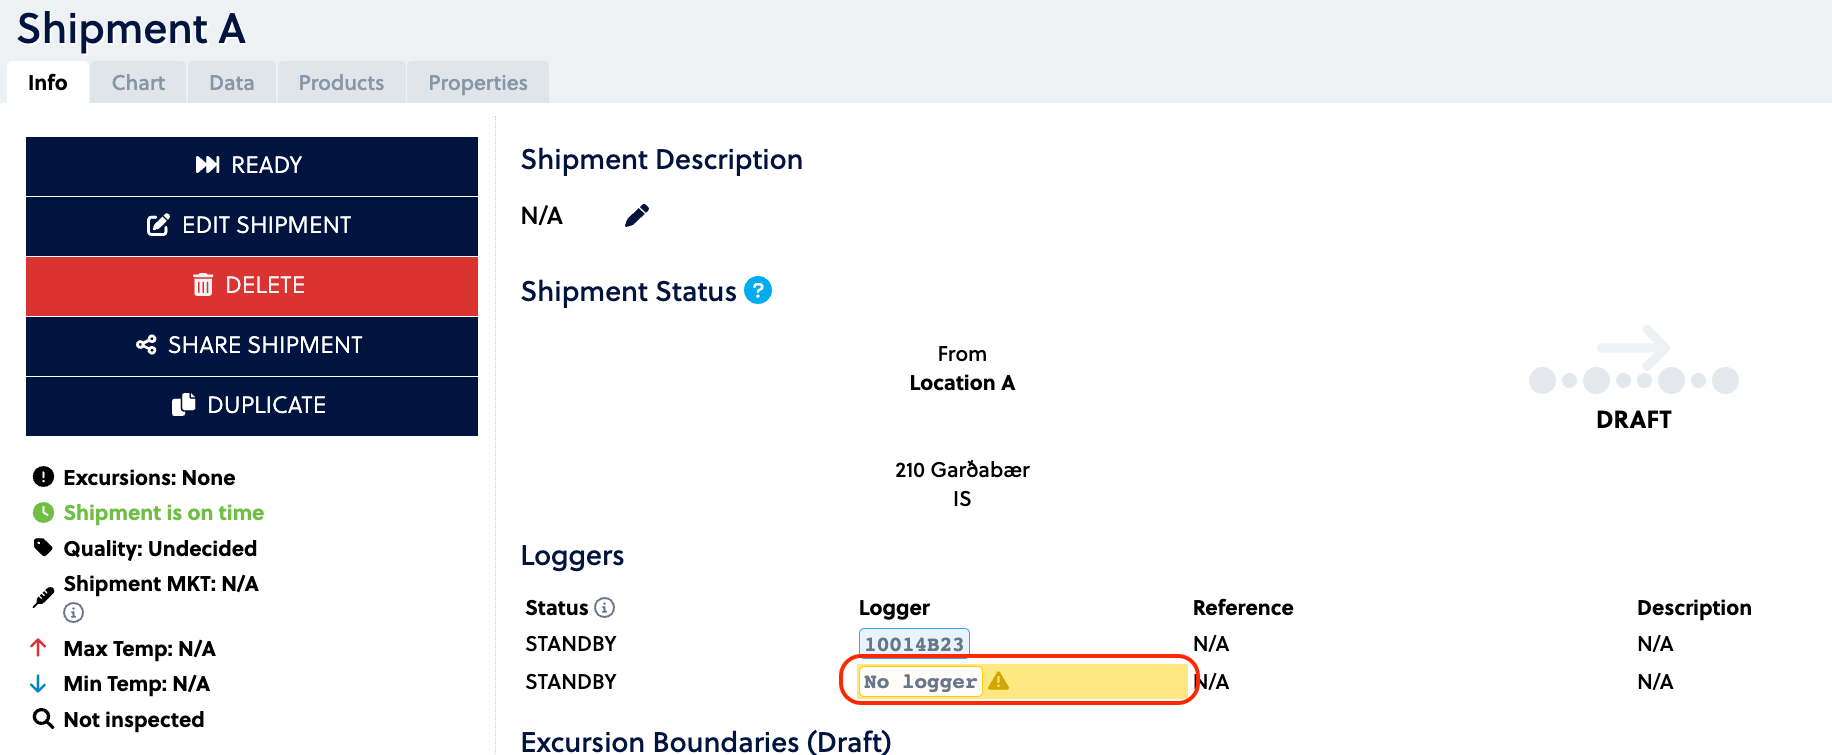
Task: Open the Data tab
Action: [232, 83]
